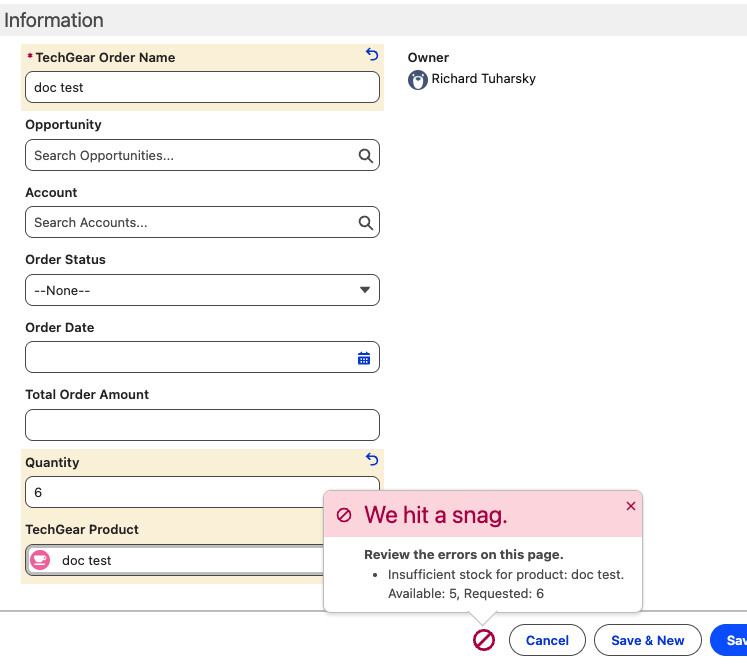
Task: Expand the Order Status dropdown
Action: coord(202,291)
